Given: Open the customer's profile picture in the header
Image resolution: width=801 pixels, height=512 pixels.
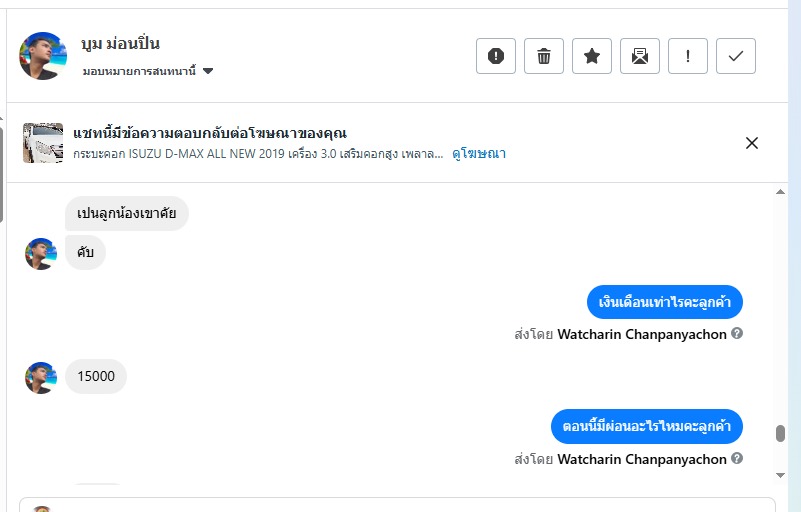Looking at the screenshot, I should click(43, 56).
